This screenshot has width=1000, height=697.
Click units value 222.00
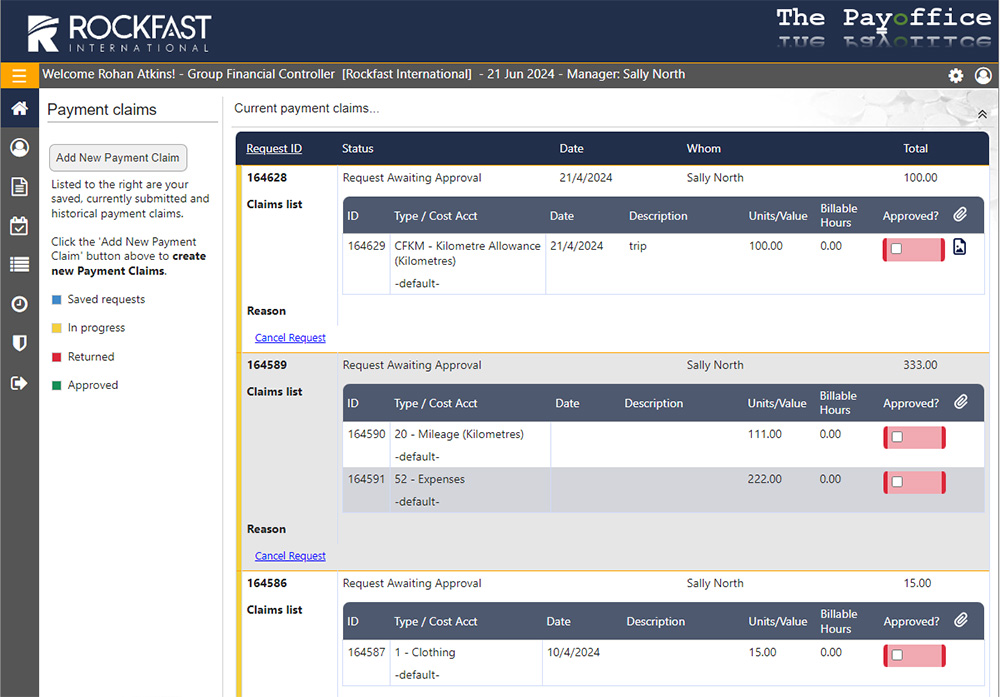point(765,479)
